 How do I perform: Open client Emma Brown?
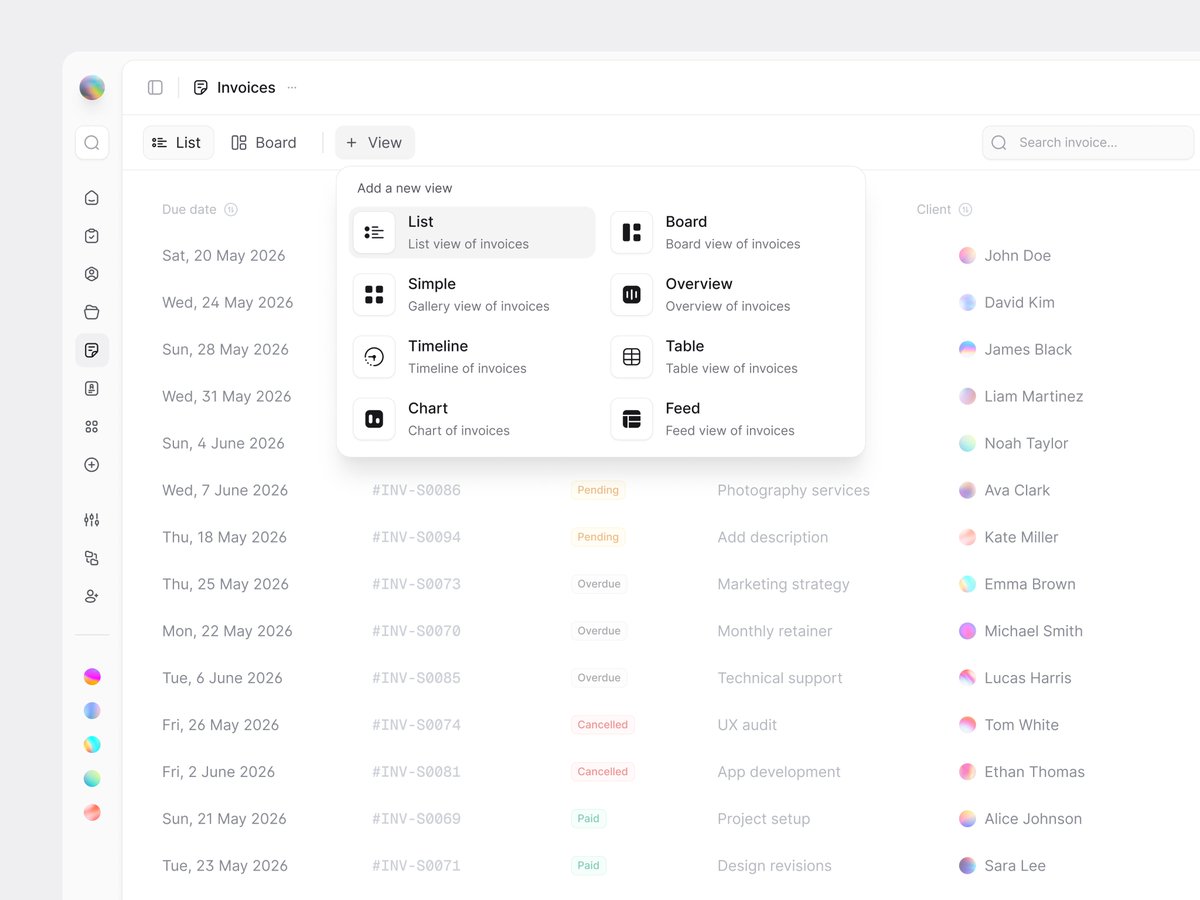(1030, 584)
